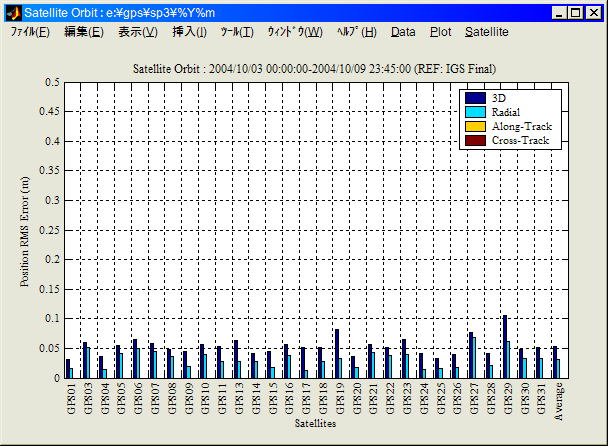Open the ファイル(F) menu
608x446 pixels.
[x=30, y=32]
